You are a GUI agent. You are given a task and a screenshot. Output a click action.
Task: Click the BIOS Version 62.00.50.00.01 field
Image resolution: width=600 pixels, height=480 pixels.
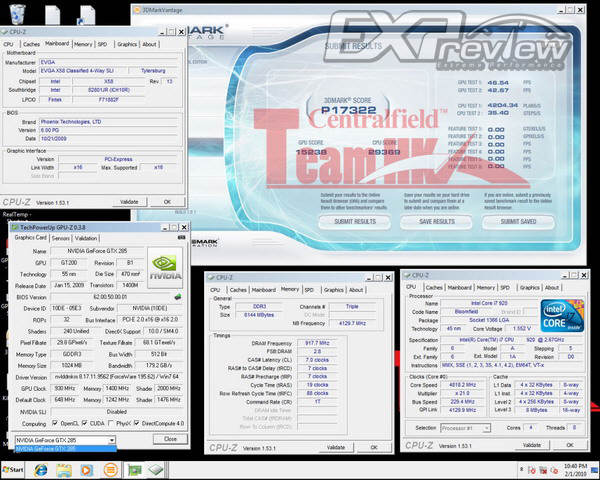point(110,297)
